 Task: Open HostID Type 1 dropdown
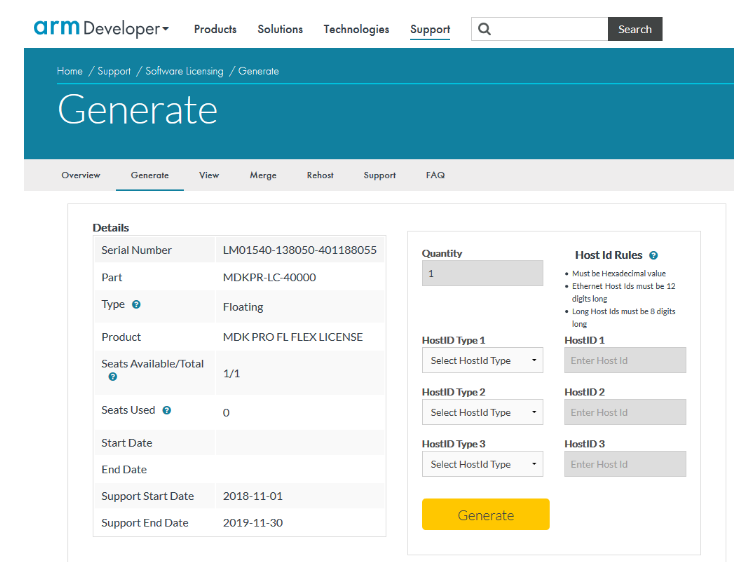click(x=483, y=360)
